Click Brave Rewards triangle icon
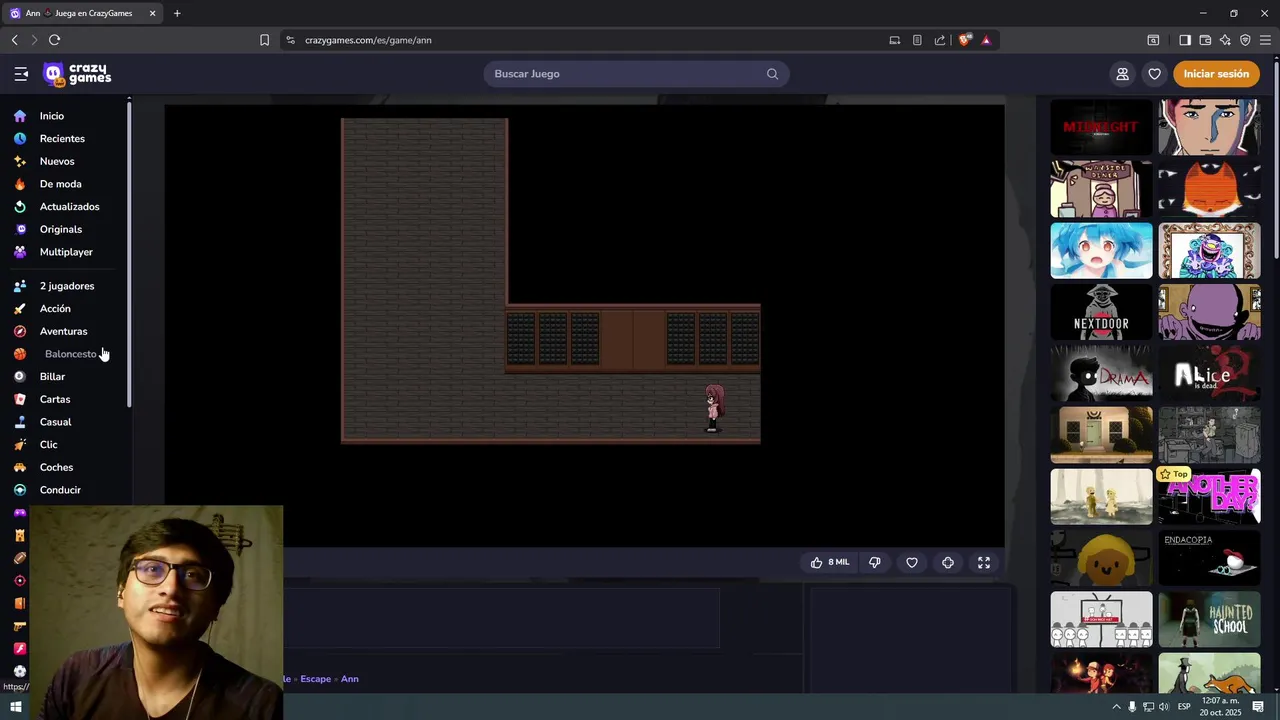 [986, 40]
